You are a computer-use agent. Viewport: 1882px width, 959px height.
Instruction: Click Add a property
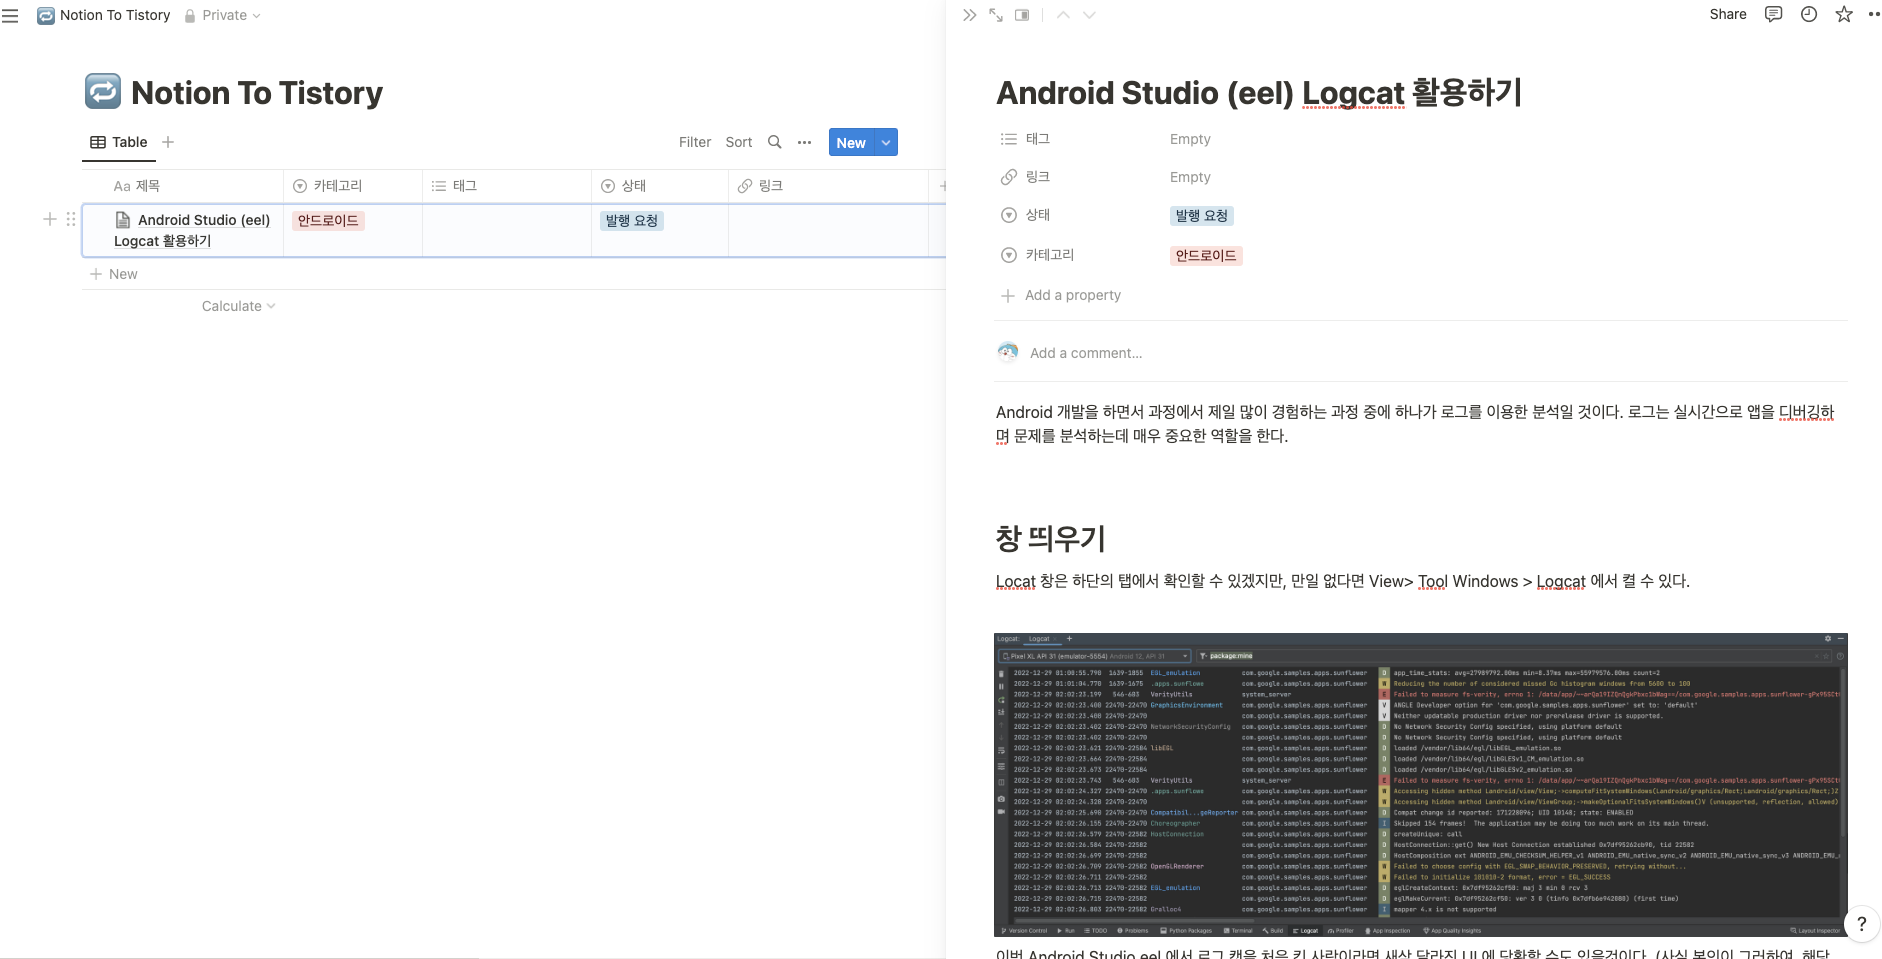point(1061,295)
